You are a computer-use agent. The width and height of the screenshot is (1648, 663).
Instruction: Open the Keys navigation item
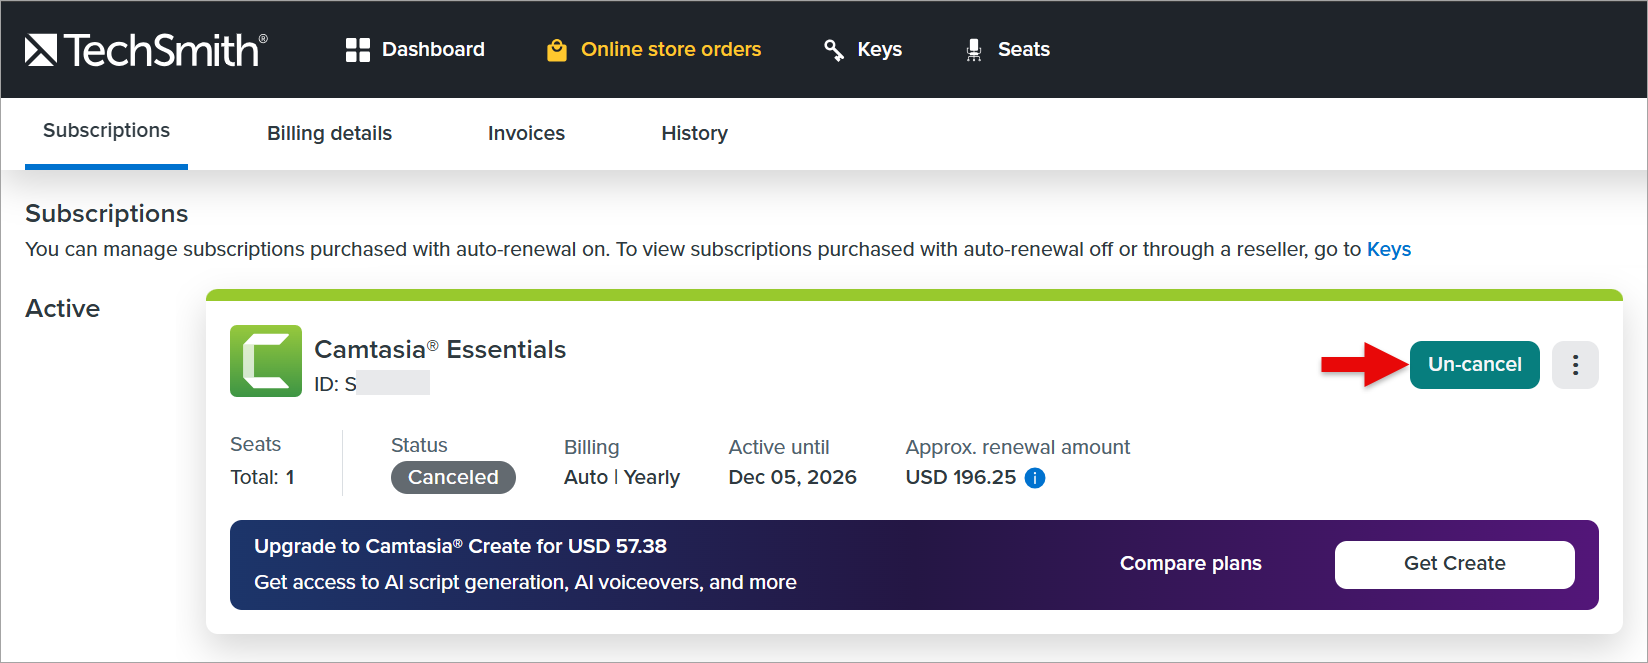pos(879,50)
